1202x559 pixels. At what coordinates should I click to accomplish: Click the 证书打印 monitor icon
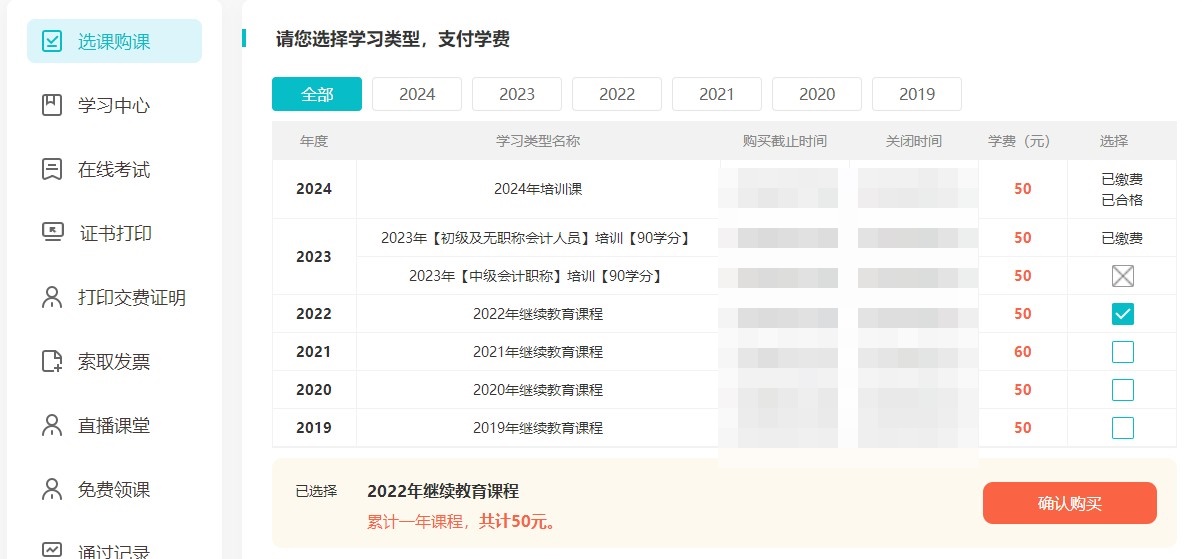click(52, 233)
